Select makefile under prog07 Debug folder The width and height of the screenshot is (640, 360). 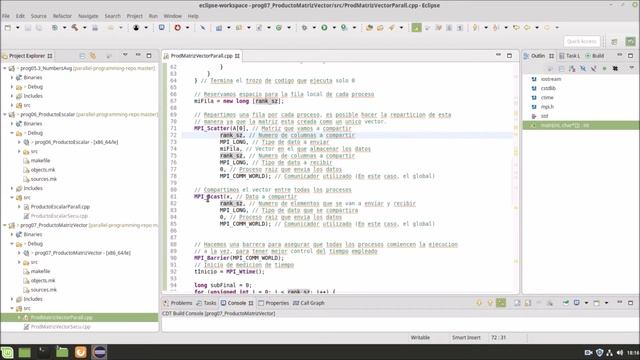tap(40, 271)
